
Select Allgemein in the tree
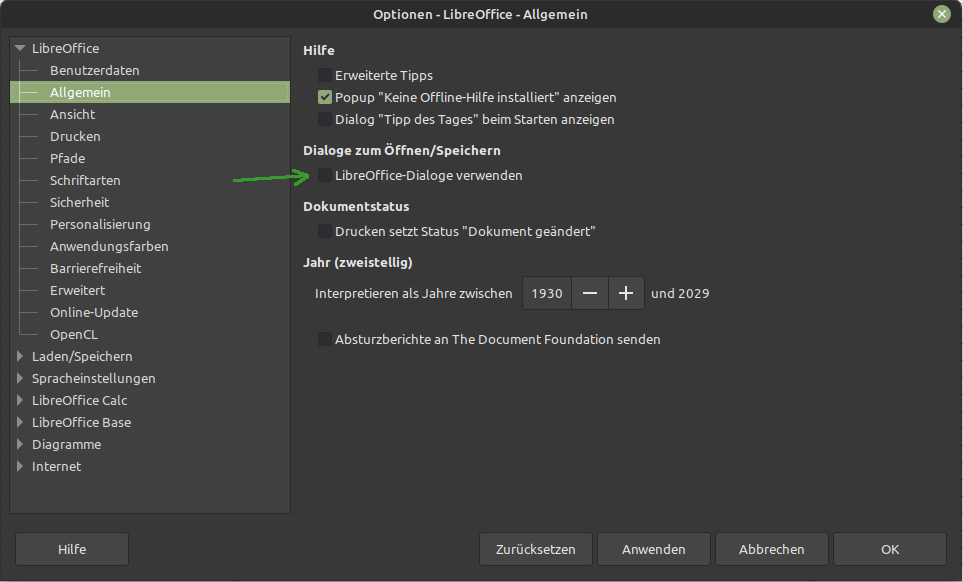(80, 93)
